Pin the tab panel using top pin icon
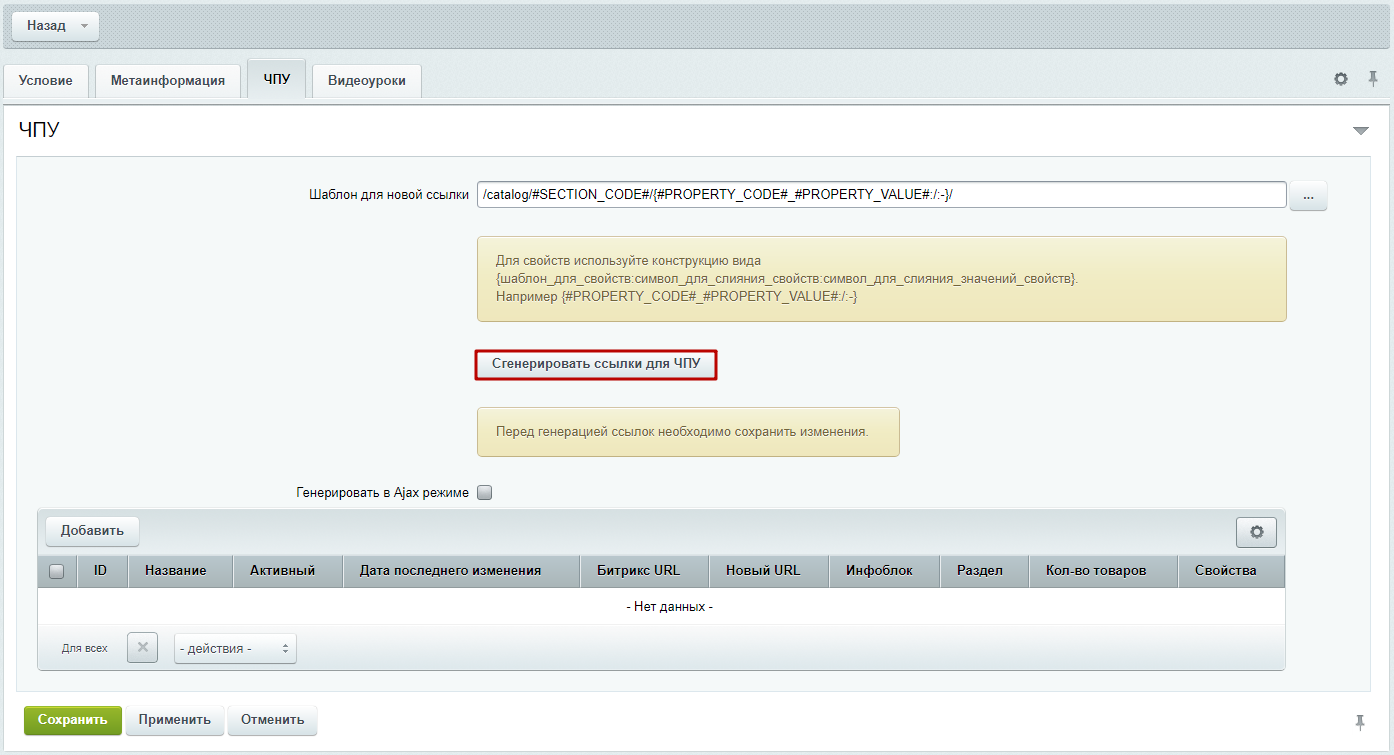 1373,79
